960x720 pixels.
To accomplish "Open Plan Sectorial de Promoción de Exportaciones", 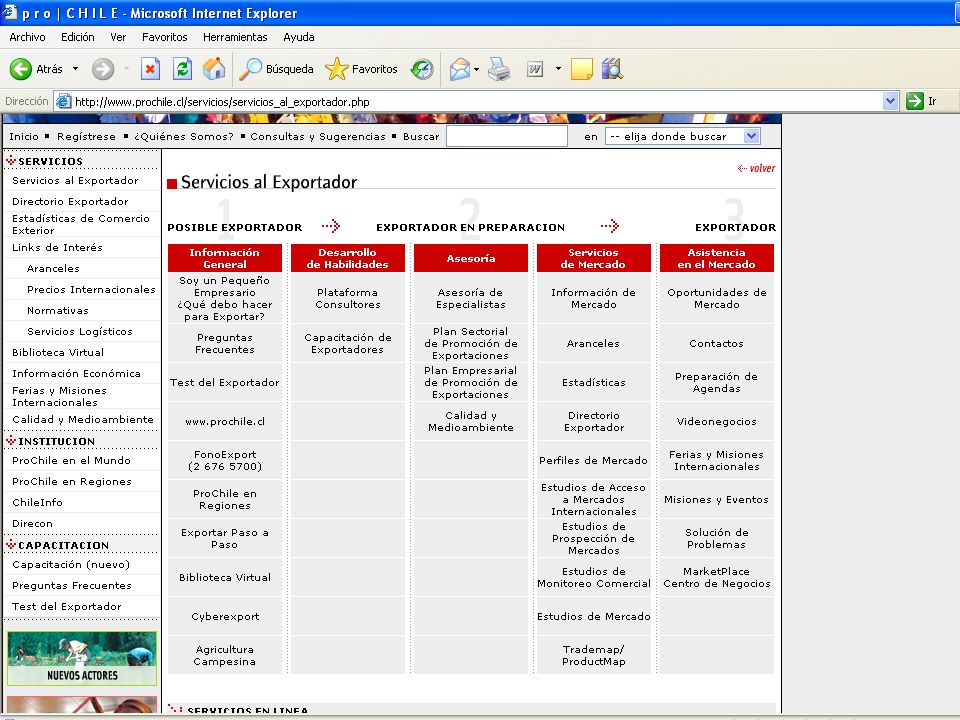I will [x=471, y=343].
